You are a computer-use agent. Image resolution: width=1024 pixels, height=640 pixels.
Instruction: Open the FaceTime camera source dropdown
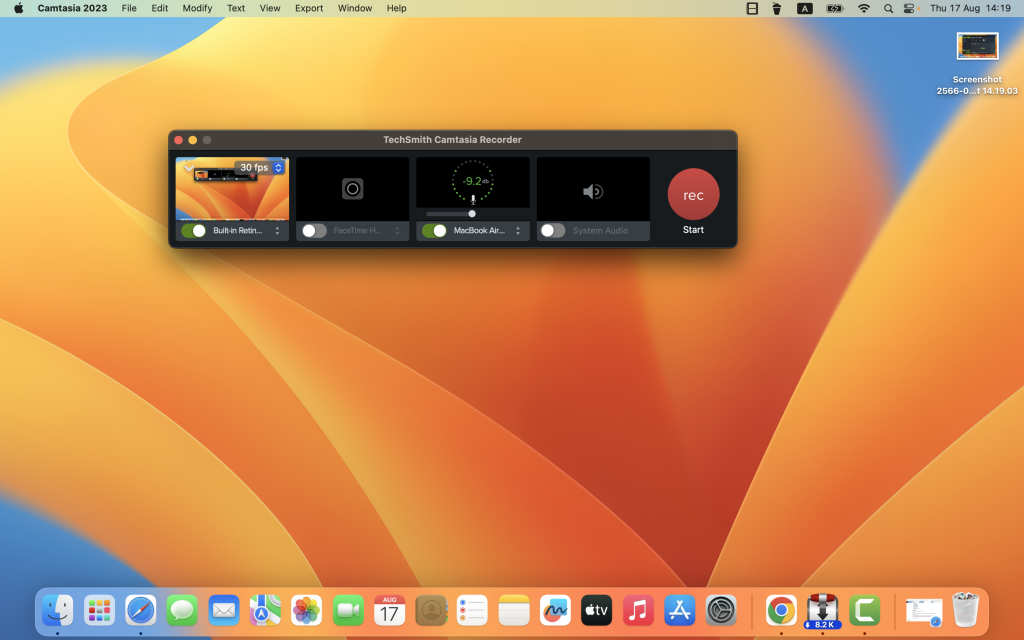point(397,231)
